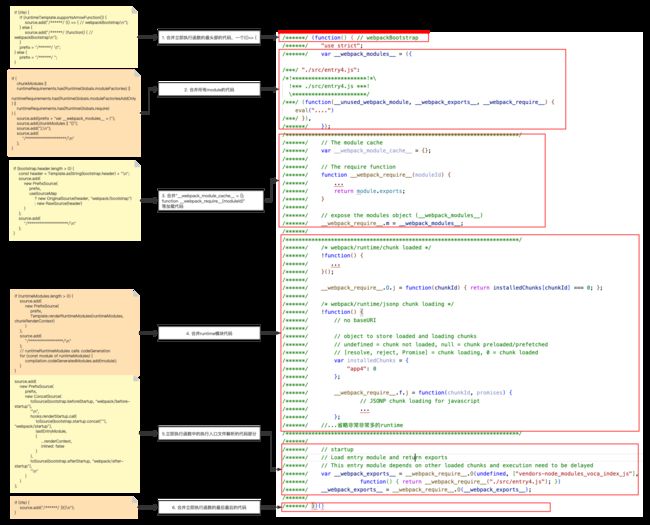This screenshot has width=650, height=525.
Task: Click the "// The module cache" comment
Action: pos(352,142)
